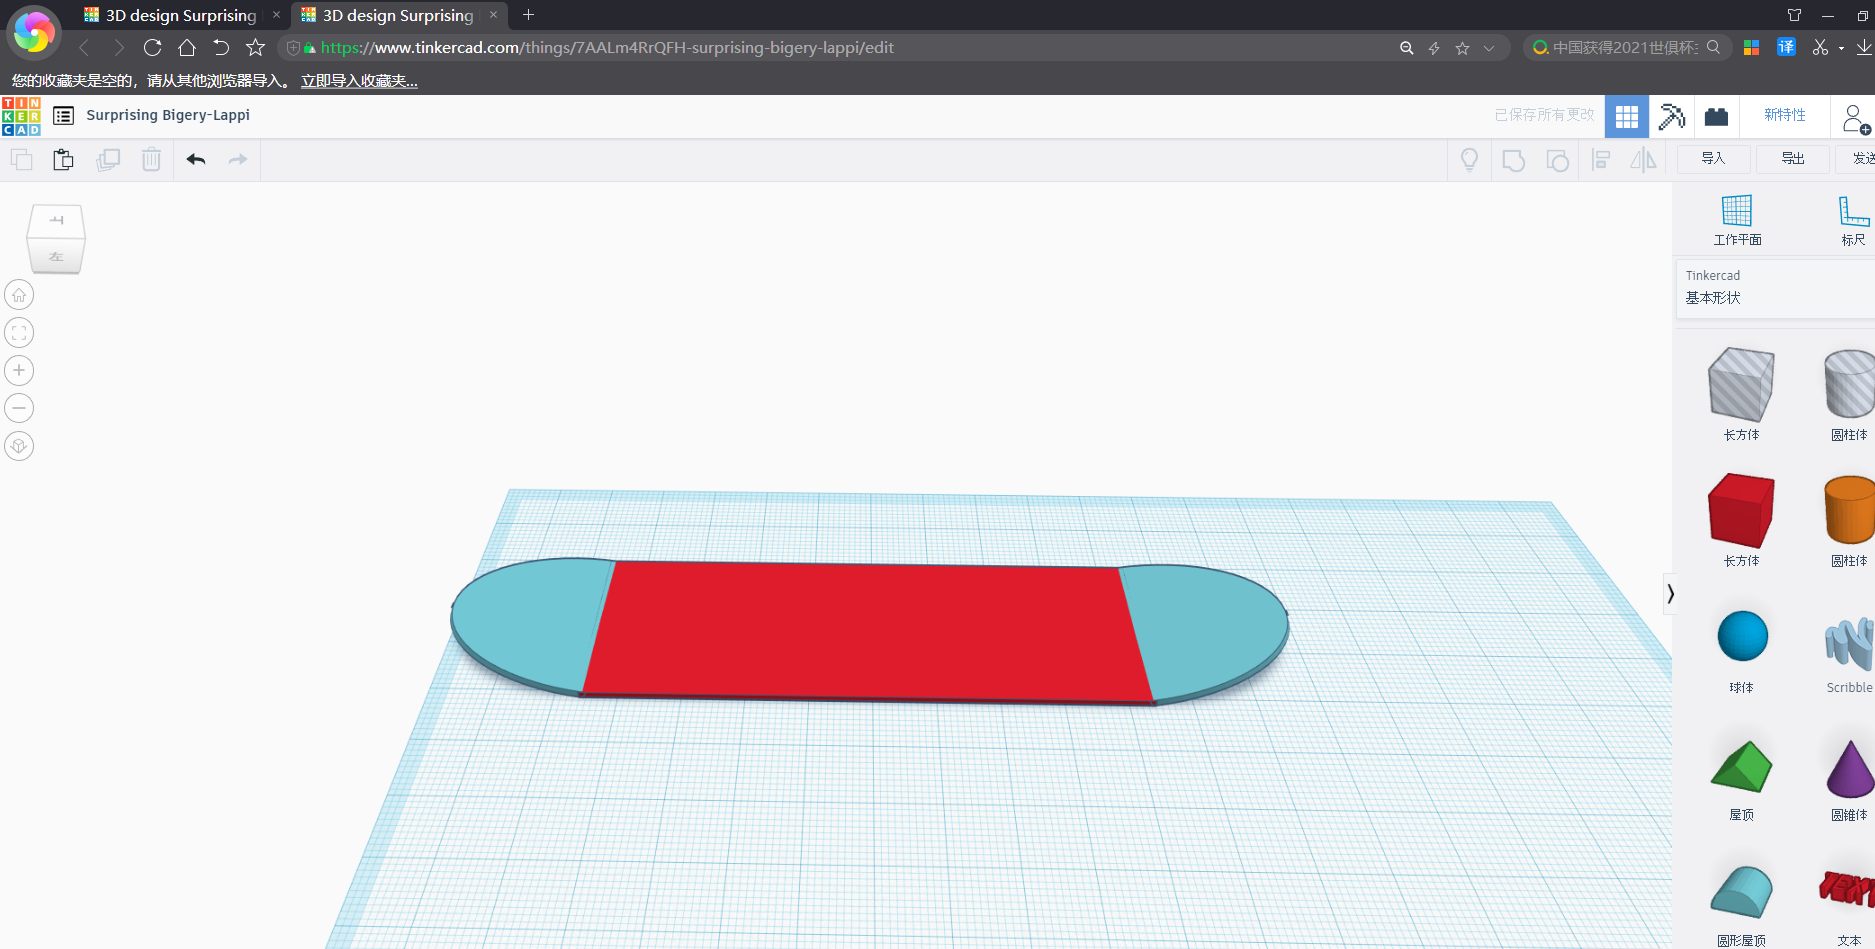Click the Copy toolbar icon
The image size is (1875, 949).
click(21, 160)
